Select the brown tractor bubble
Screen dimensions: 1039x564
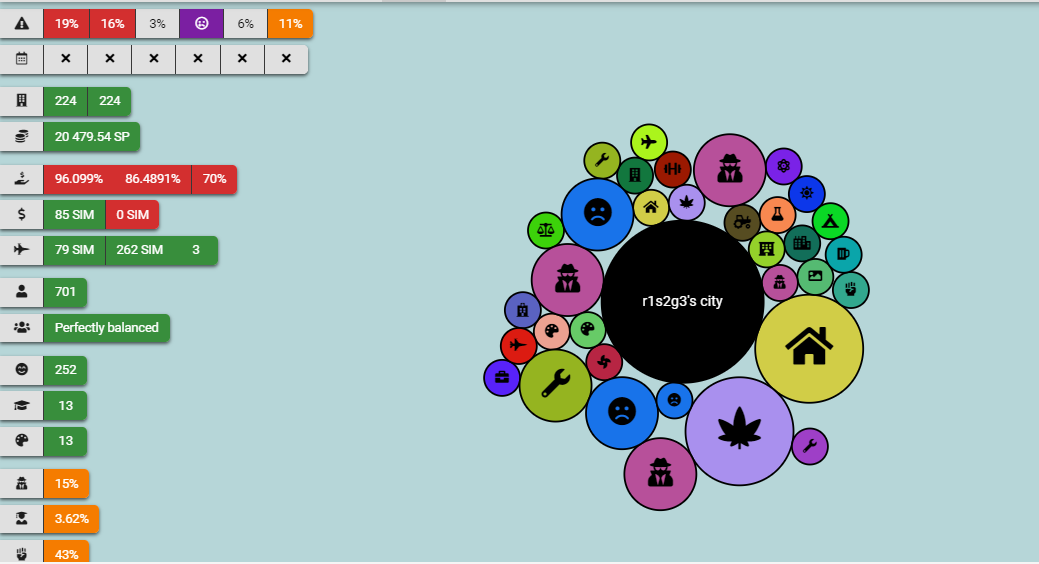(x=742, y=223)
